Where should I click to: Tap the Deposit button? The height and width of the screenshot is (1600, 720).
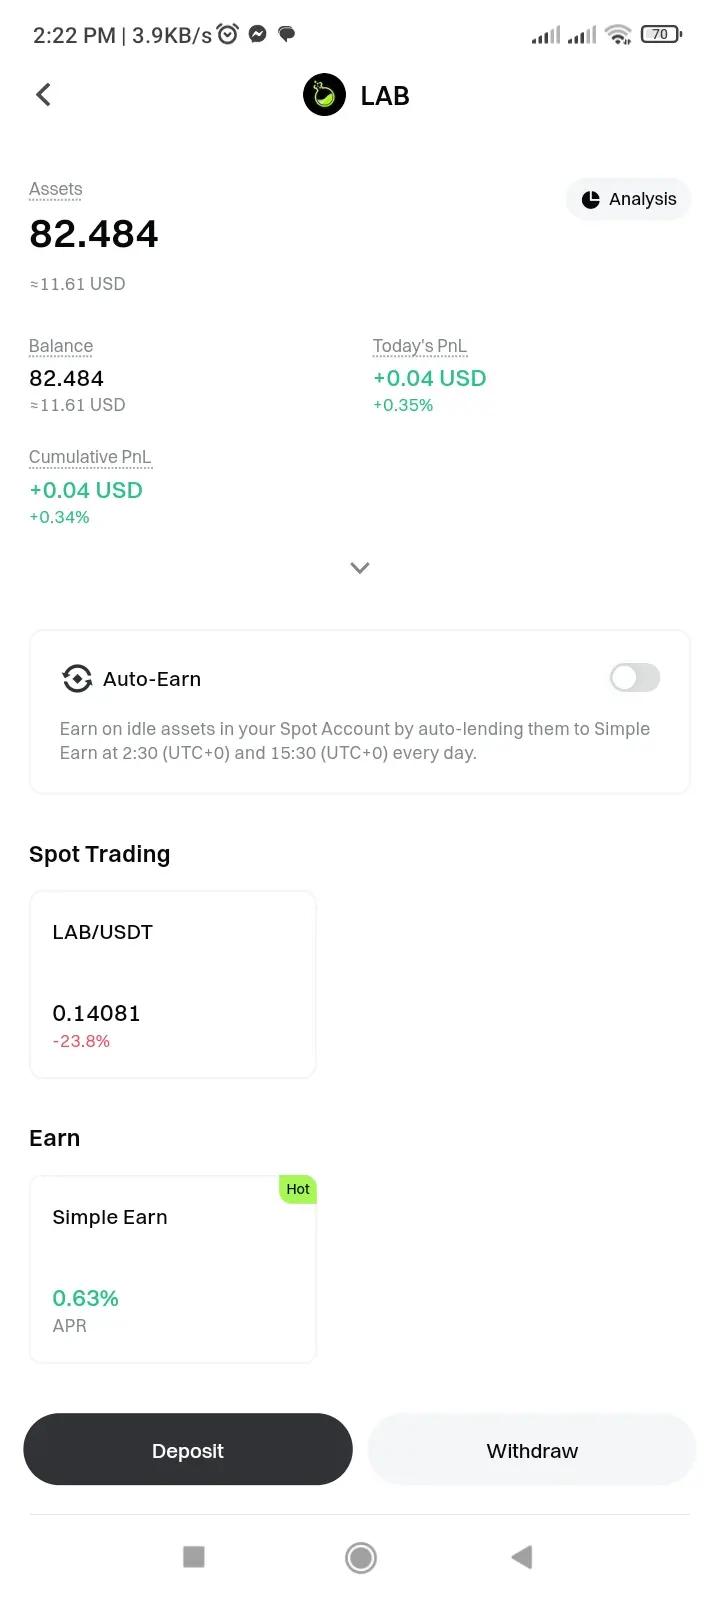point(188,1450)
